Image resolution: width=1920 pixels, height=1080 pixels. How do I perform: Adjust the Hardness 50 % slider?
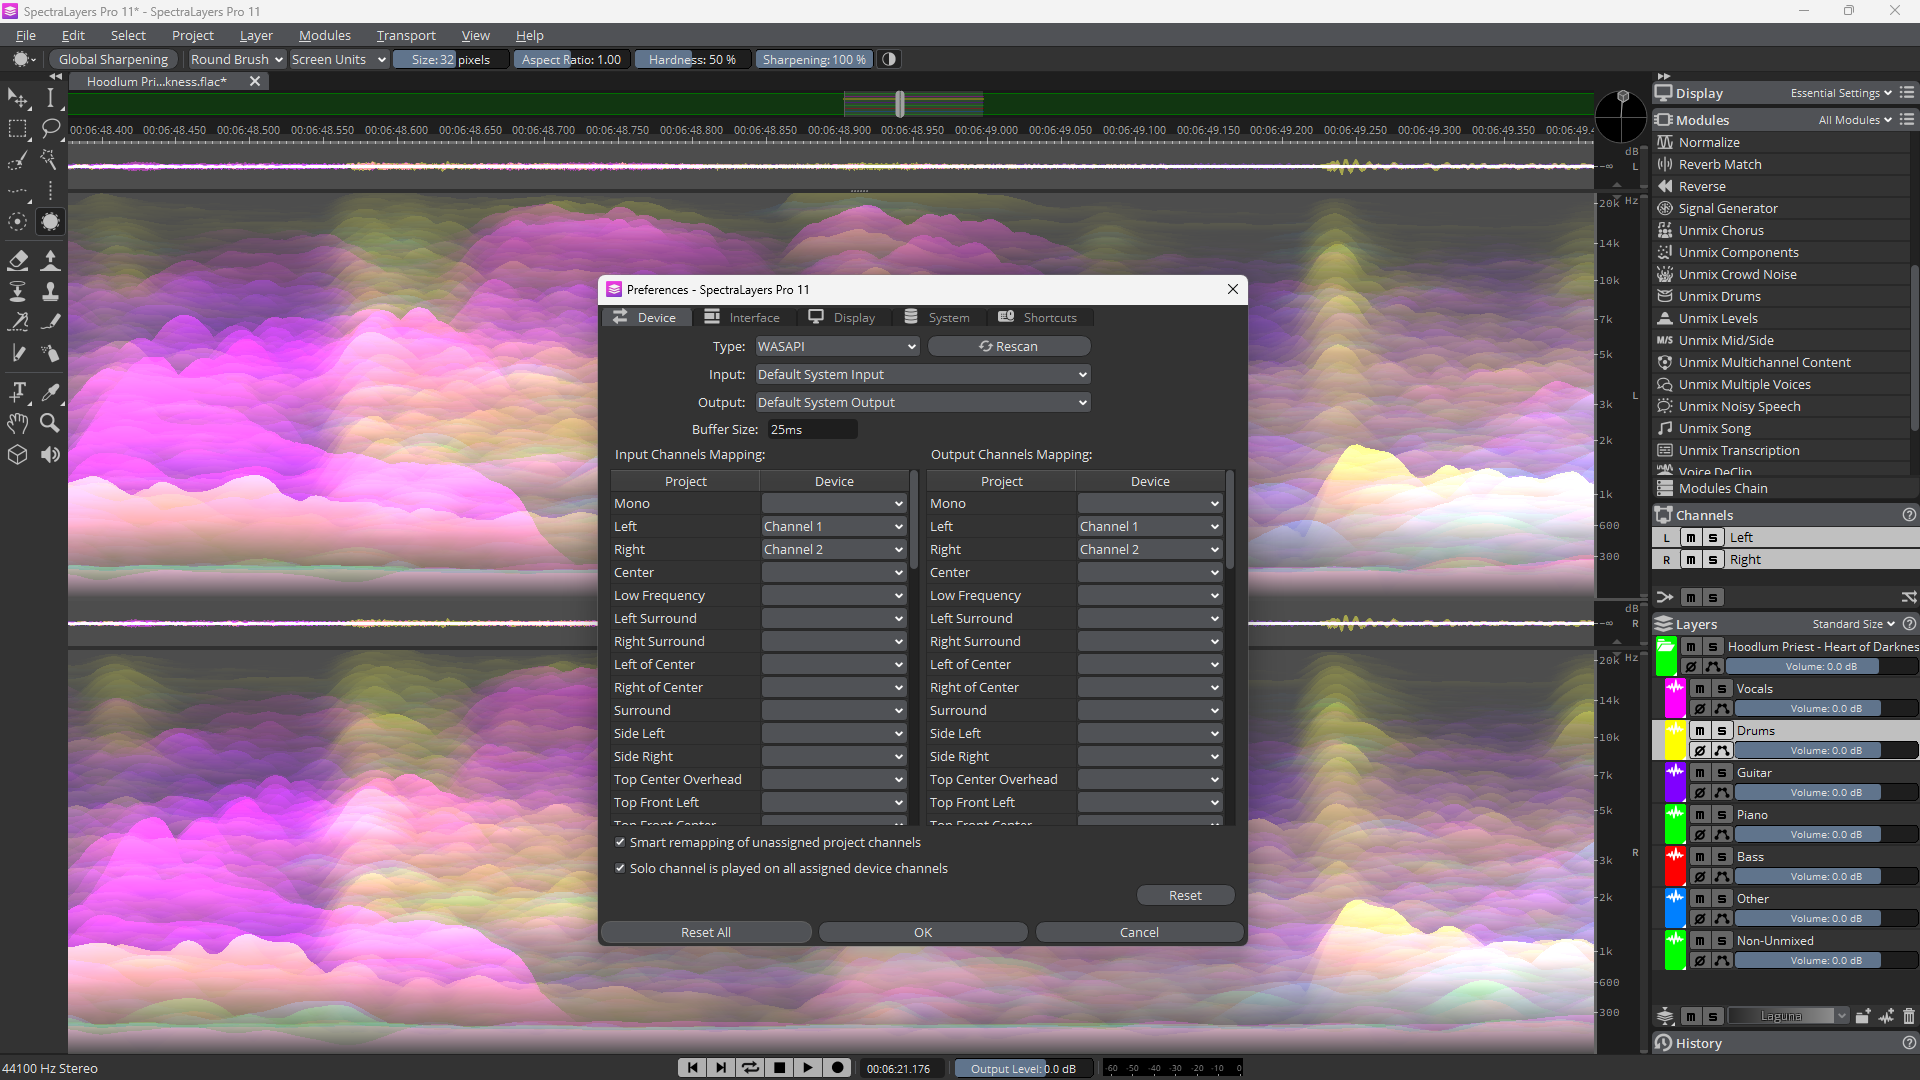[x=692, y=59]
